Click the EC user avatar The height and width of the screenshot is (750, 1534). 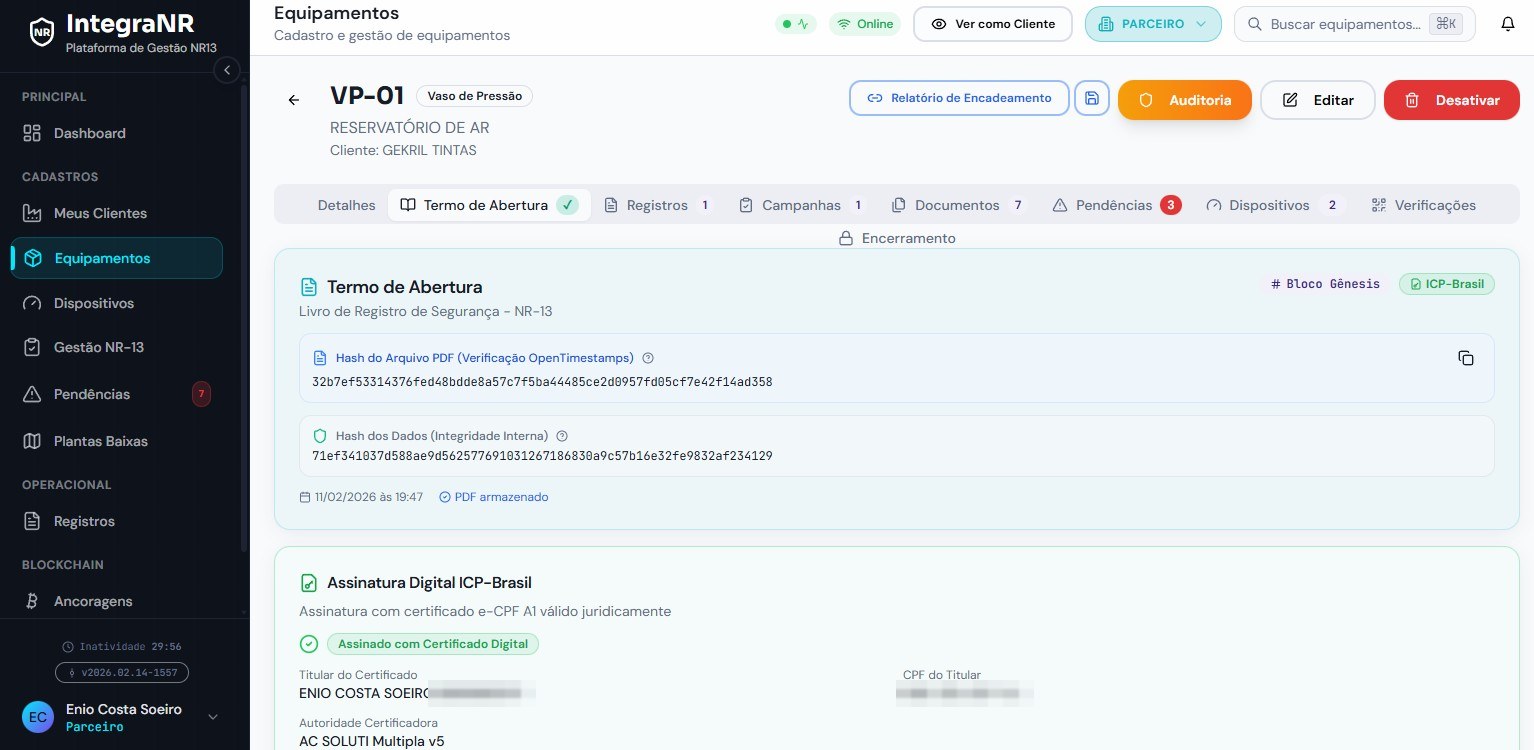(x=38, y=717)
